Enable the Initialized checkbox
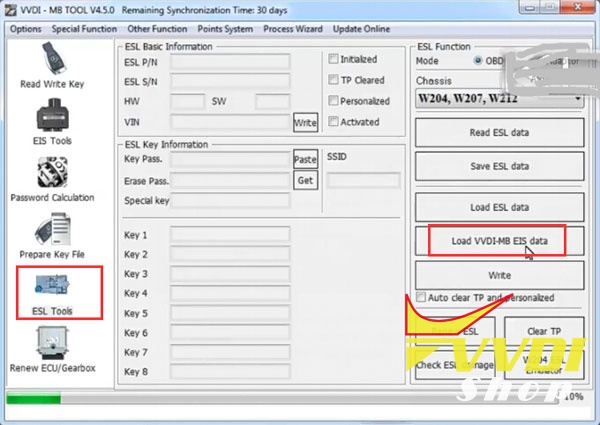Screen dimensions: 600x425 [333, 59]
